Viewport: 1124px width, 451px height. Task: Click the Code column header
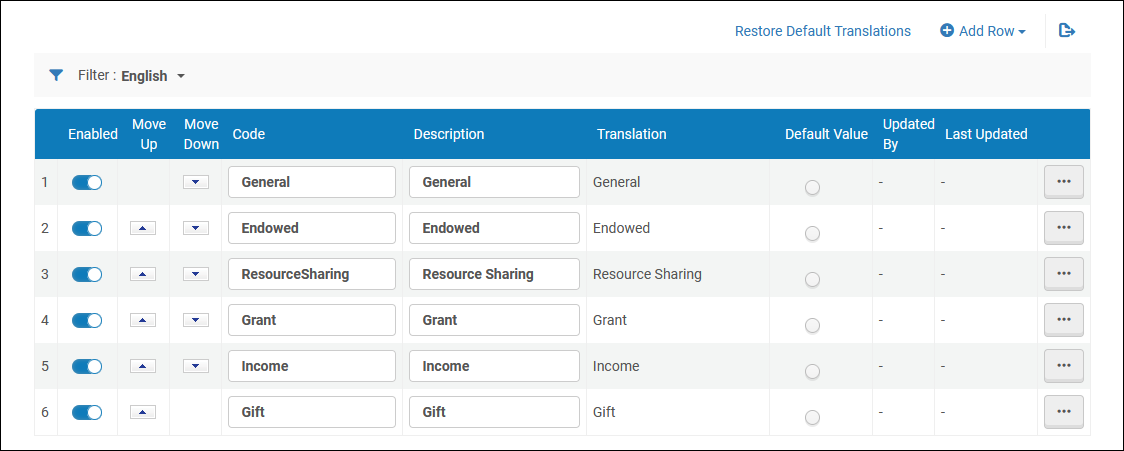coord(249,134)
